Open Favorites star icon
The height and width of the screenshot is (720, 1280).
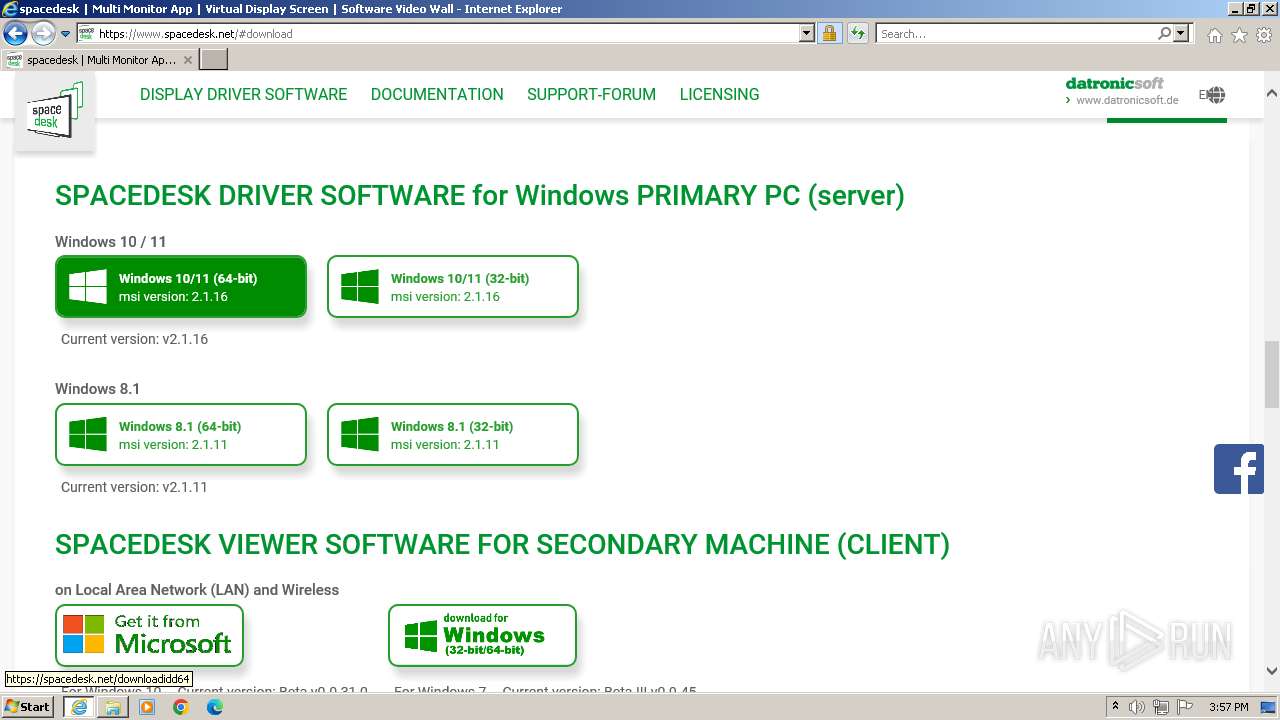(x=1239, y=35)
